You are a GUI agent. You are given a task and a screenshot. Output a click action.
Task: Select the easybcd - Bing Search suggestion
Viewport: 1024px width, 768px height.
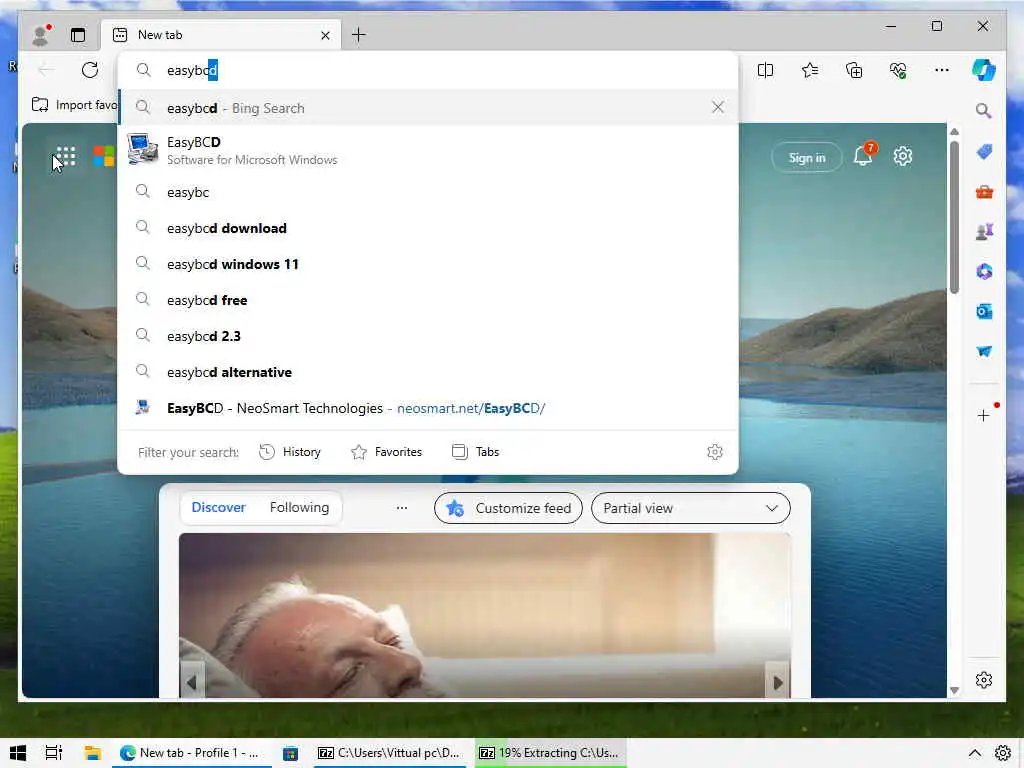(x=429, y=108)
